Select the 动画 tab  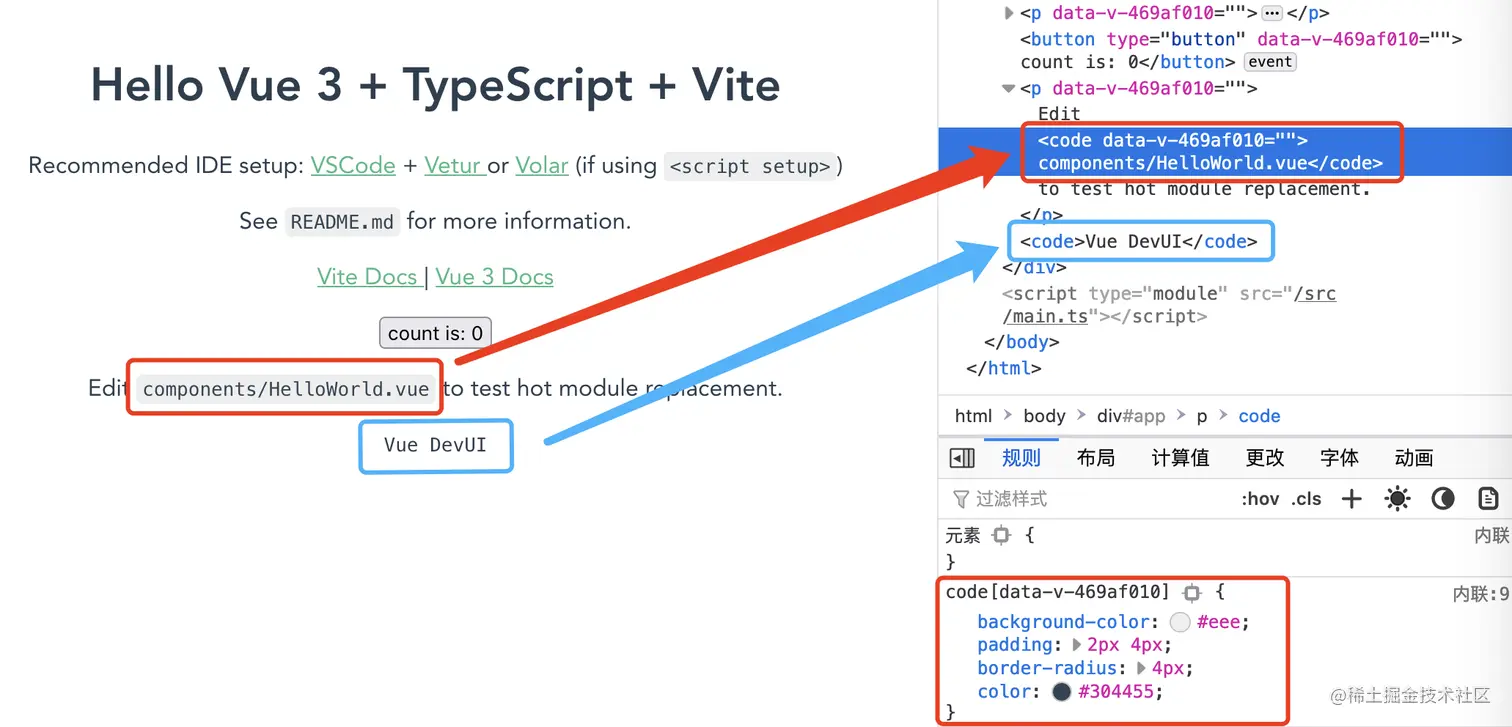tap(1414, 458)
